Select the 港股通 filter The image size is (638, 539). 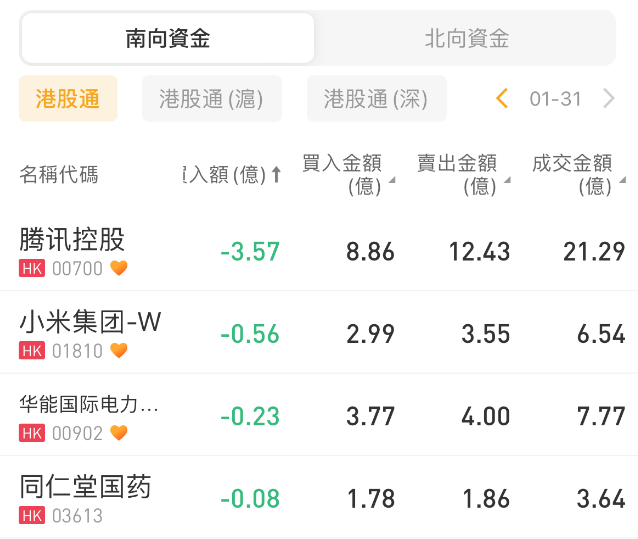[x=68, y=98]
